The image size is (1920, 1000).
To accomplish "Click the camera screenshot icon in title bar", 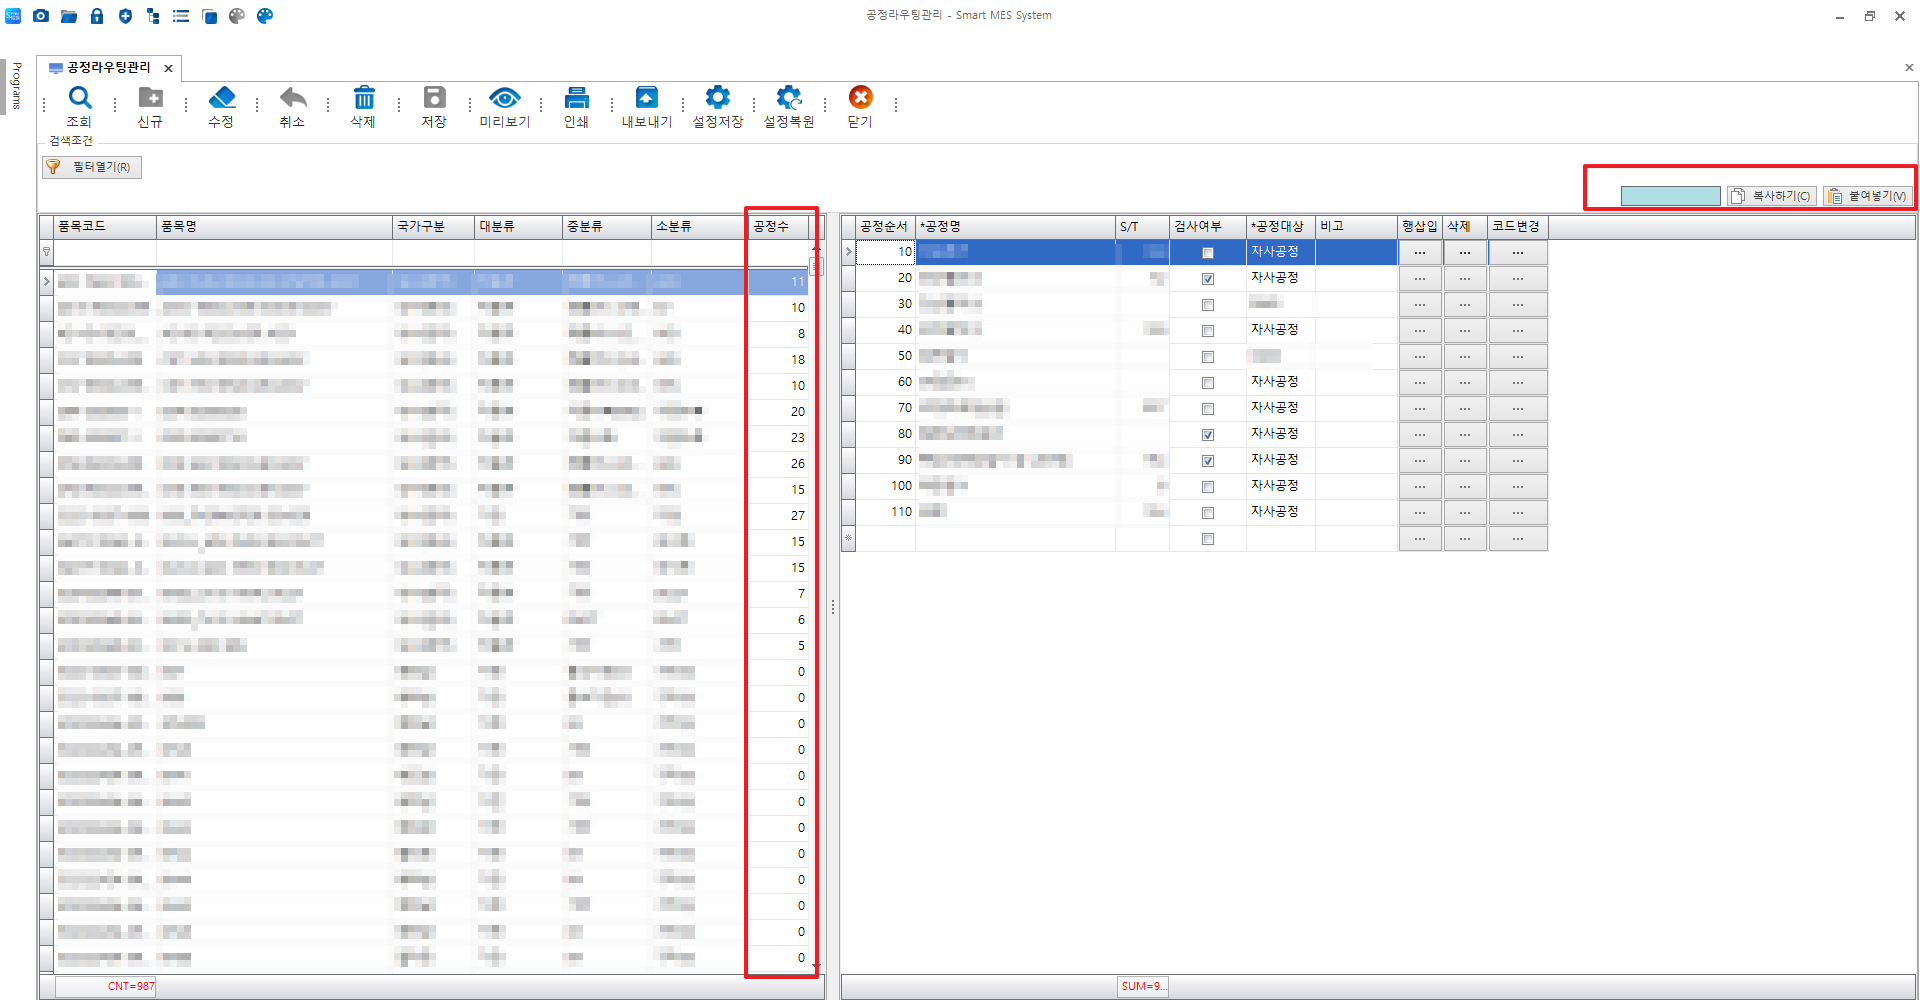I will click(41, 16).
